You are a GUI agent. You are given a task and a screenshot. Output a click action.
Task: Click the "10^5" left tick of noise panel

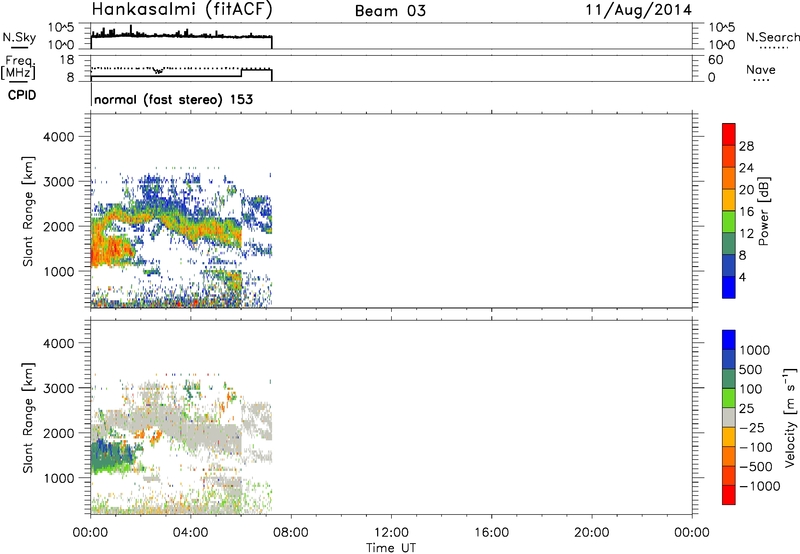pos(61,27)
